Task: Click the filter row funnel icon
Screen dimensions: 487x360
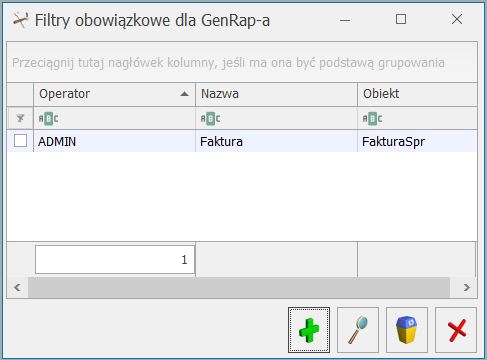Action: (20, 118)
